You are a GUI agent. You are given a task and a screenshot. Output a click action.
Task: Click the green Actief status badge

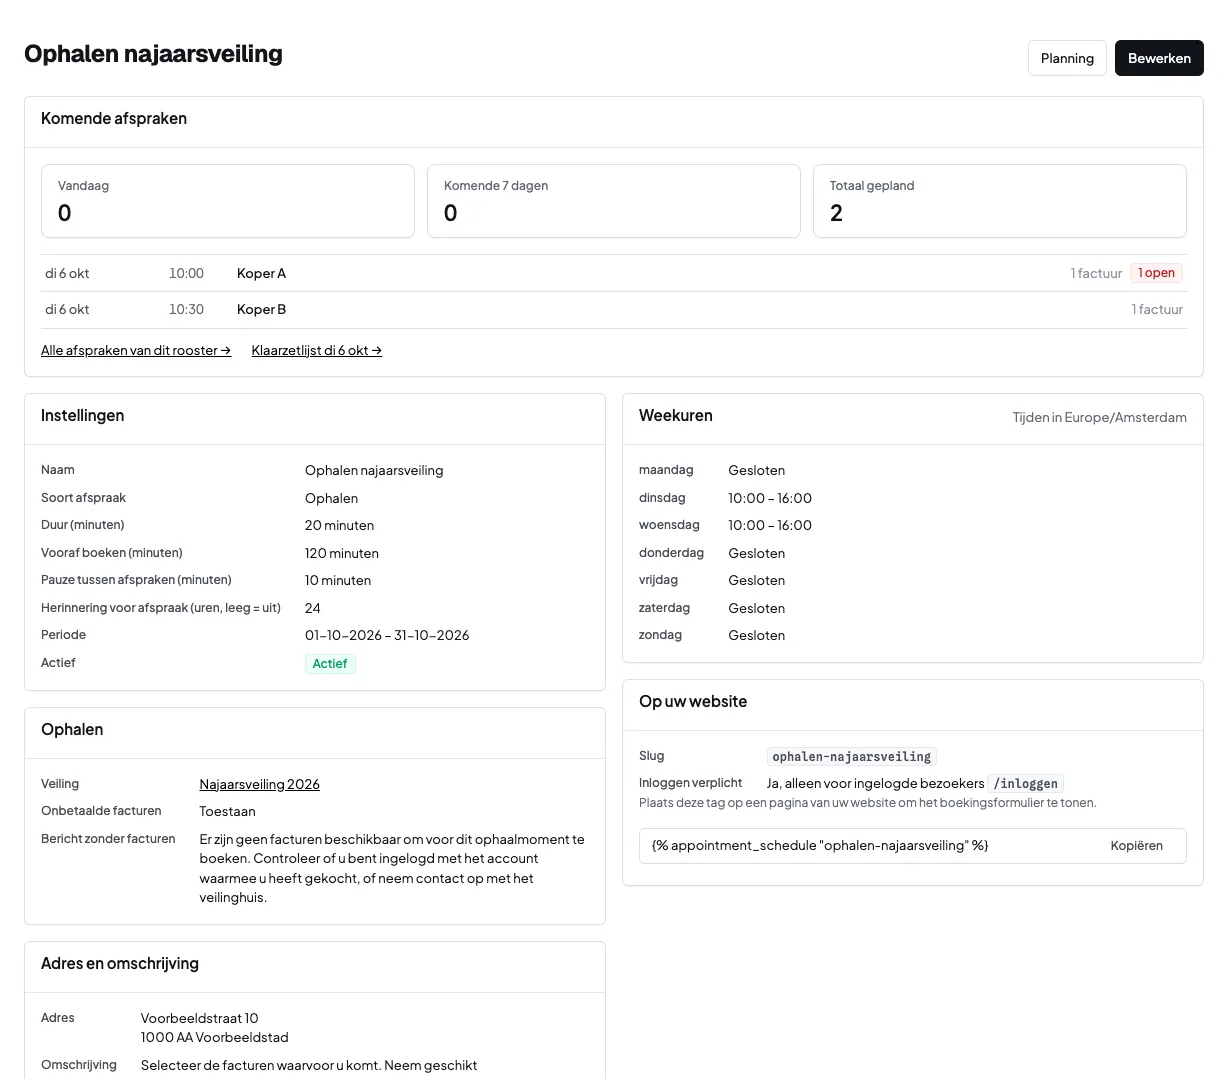(x=330, y=664)
